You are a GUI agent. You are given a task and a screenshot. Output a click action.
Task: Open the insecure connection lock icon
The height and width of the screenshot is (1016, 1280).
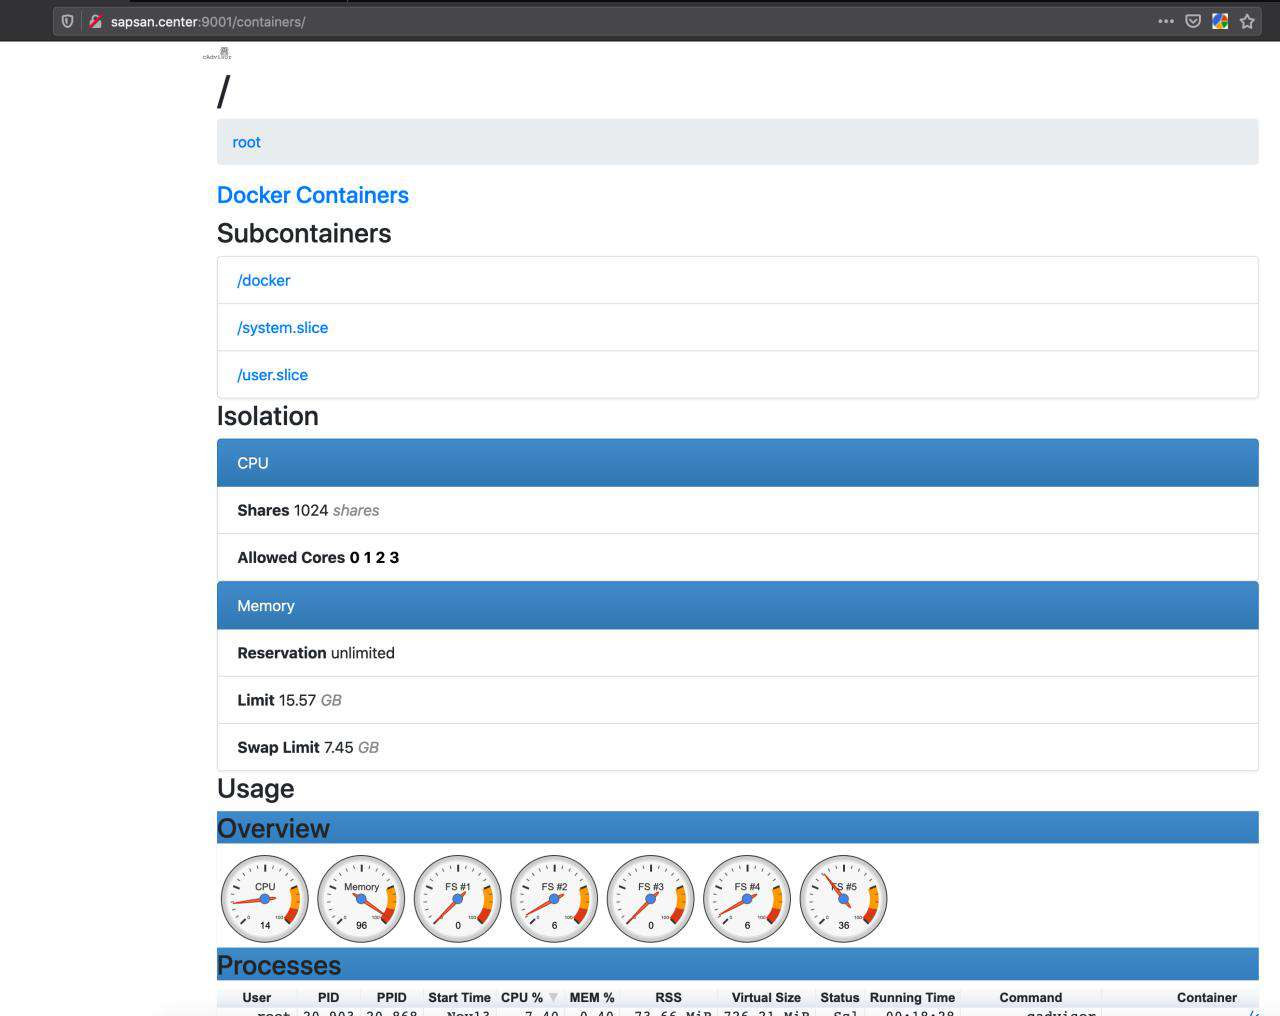[x=95, y=21]
